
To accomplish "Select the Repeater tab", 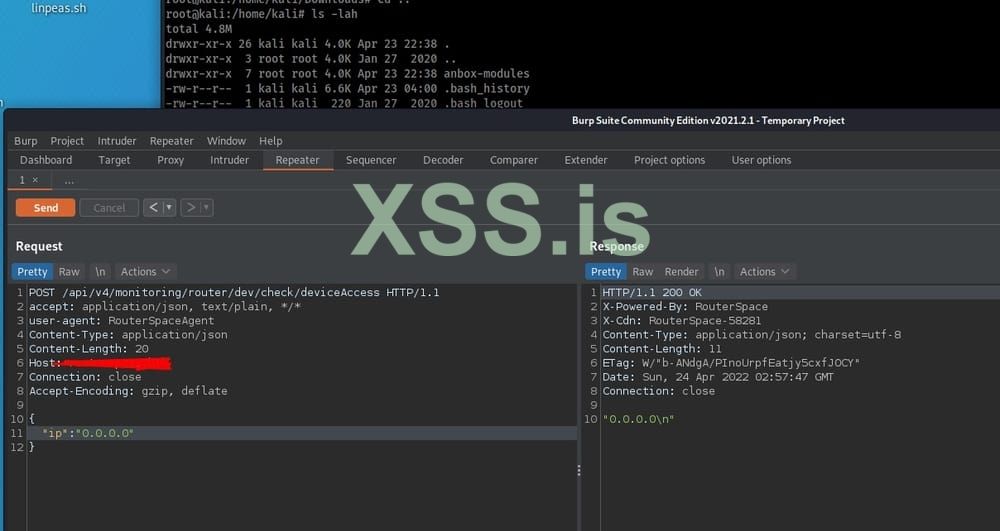I will [297, 160].
